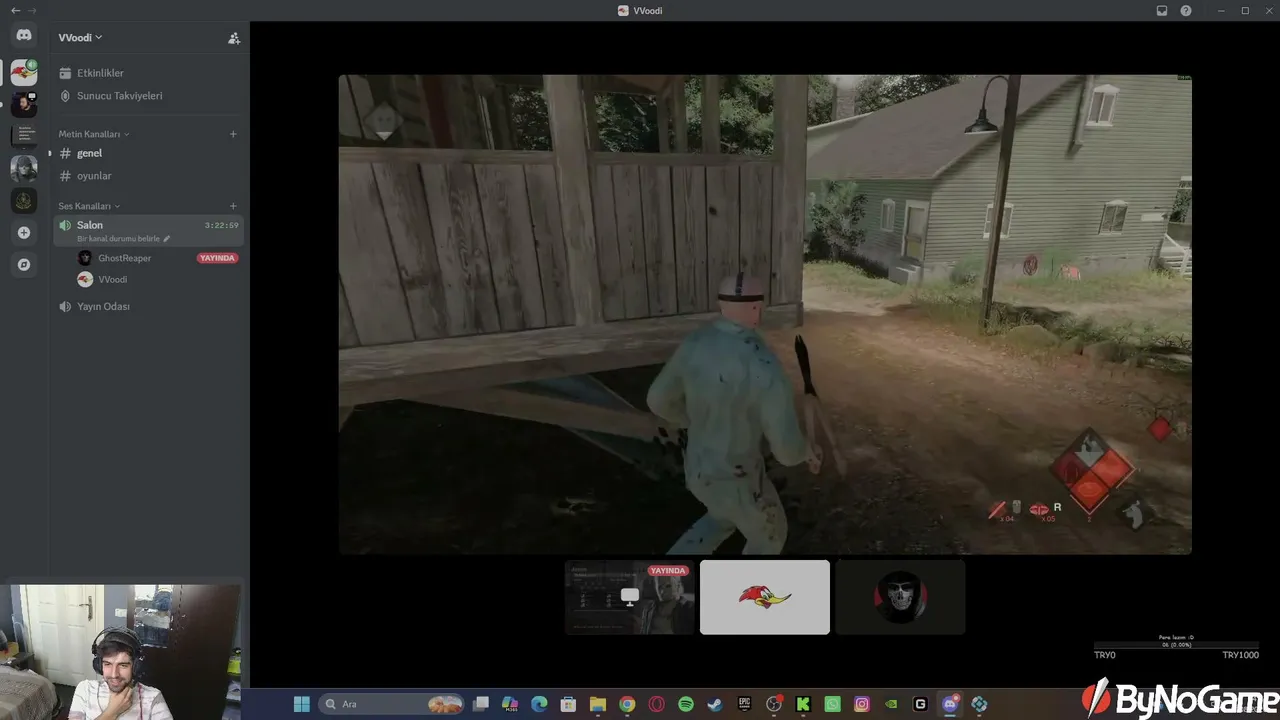Open Microsoft Store from the taskbar
The width and height of the screenshot is (1280, 720).
pyautogui.click(x=569, y=704)
